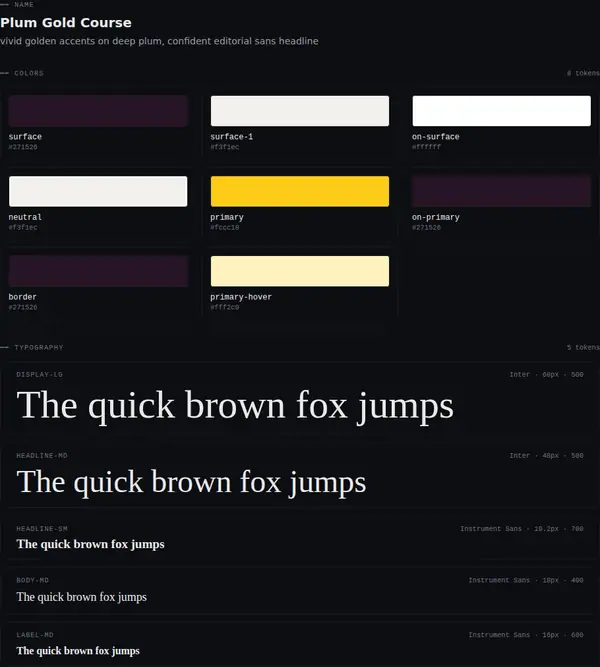Viewport: 600px width, 667px height.
Task: Click the hex value under 'surface'
Action: click(x=23, y=147)
